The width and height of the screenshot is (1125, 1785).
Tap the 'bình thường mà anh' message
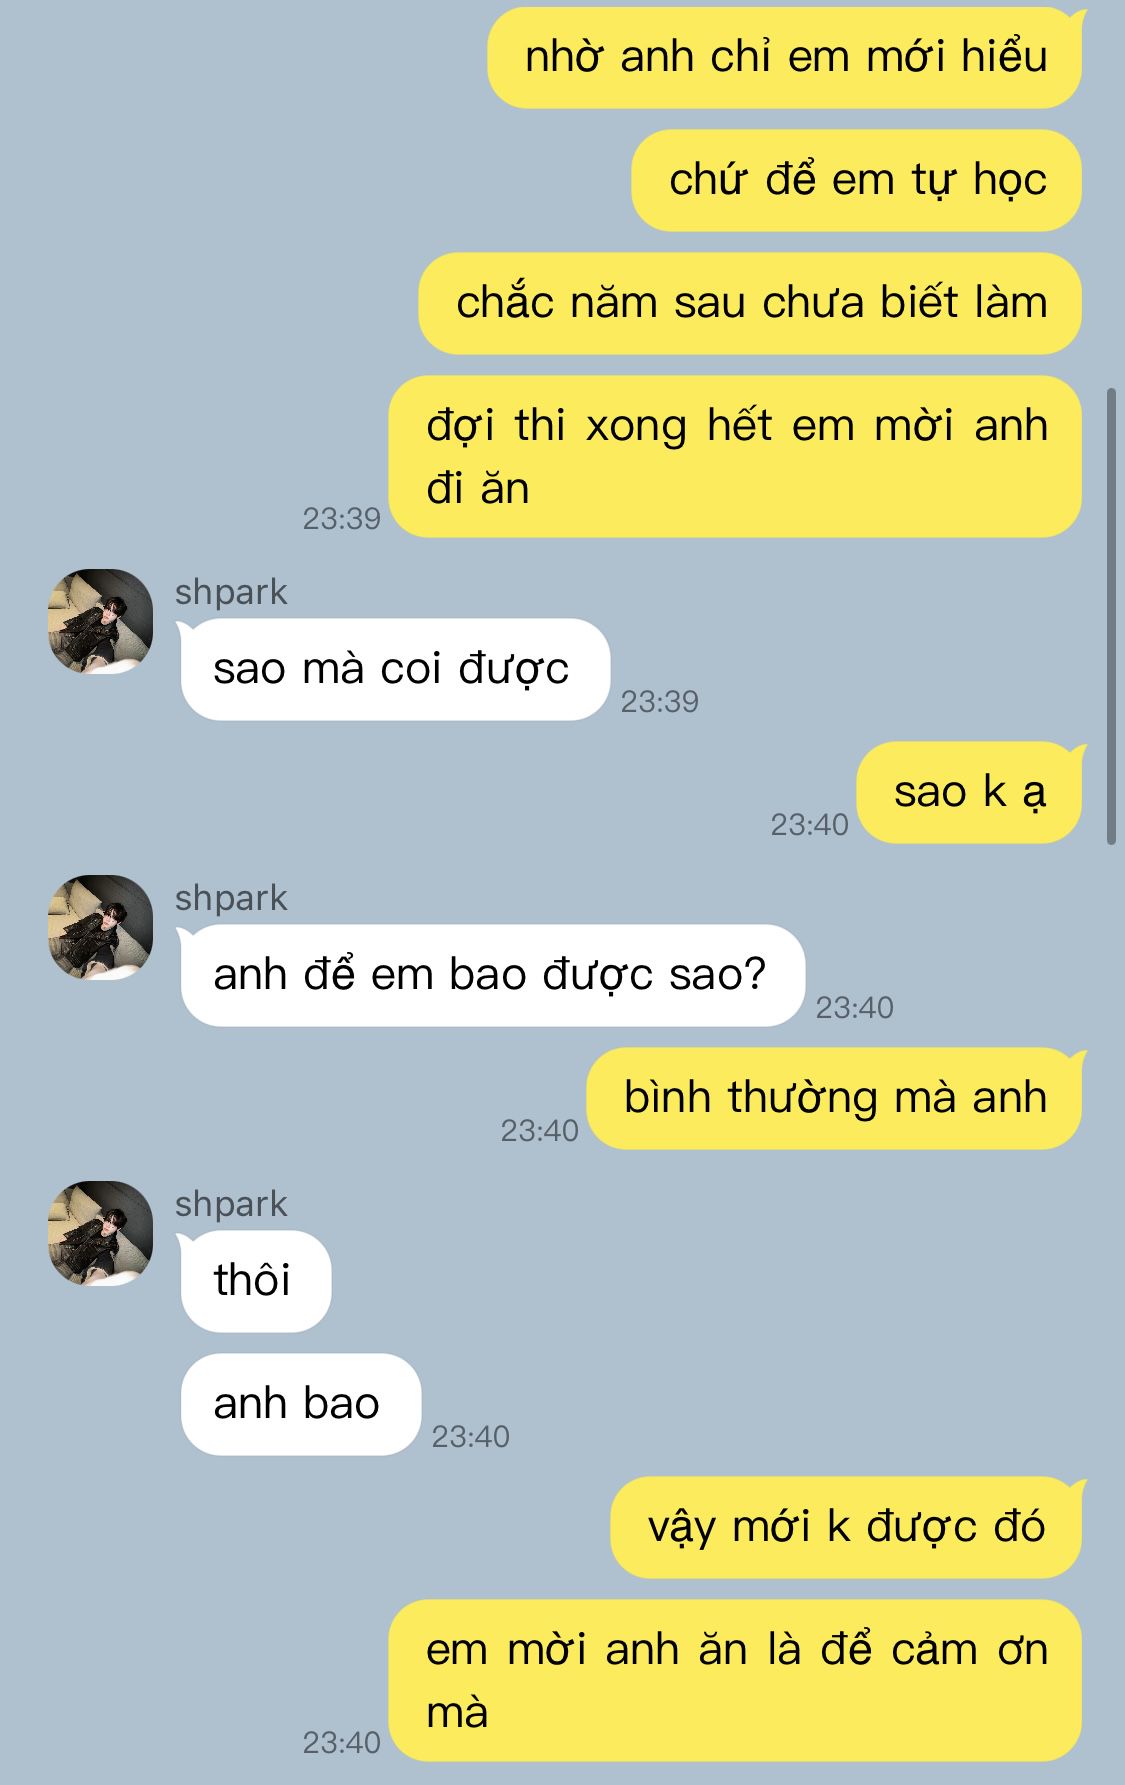pos(835,1098)
